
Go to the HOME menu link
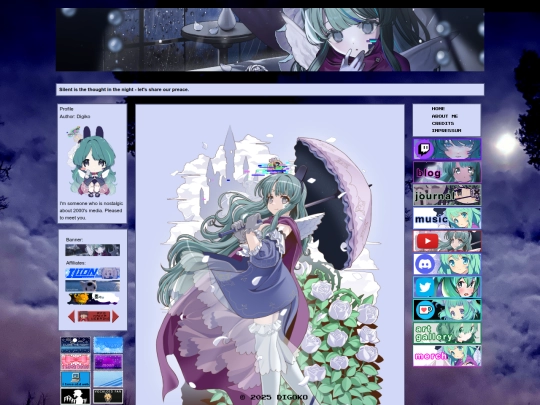click(x=438, y=108)
